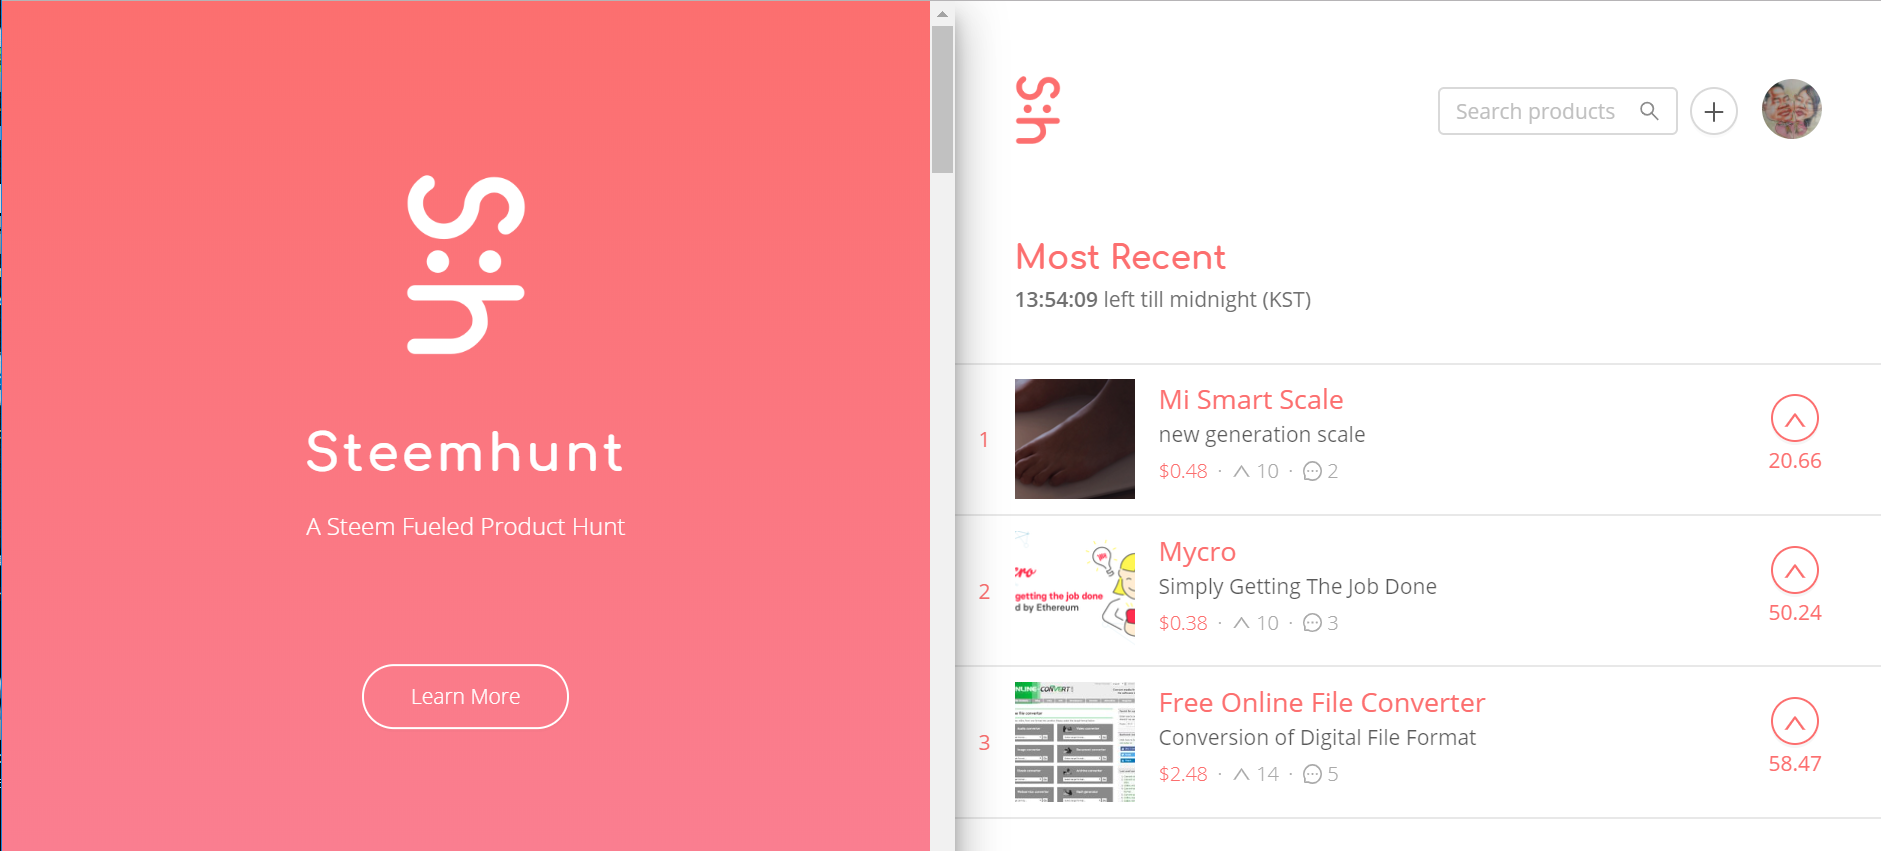Open the File Converter thumbnail
Viewport: 1881px width, 851px height.
pyautogui.click(x=1075, y=742)
